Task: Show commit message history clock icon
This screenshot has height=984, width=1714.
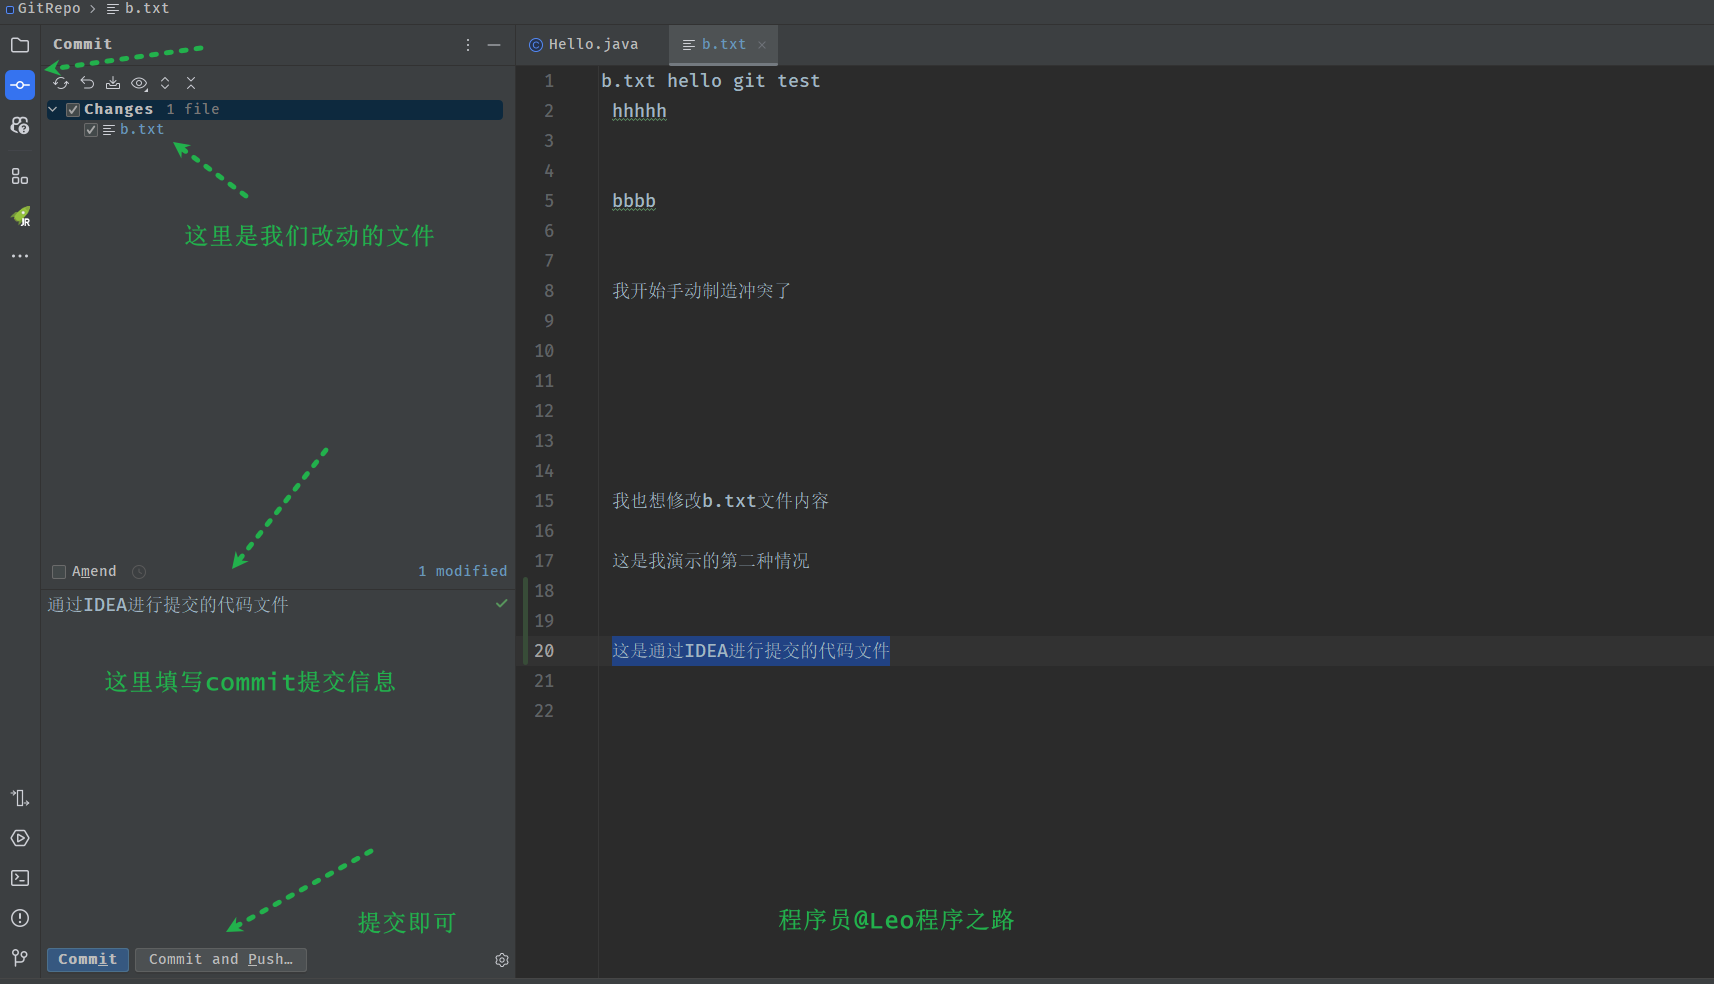Action: point(139,572)
